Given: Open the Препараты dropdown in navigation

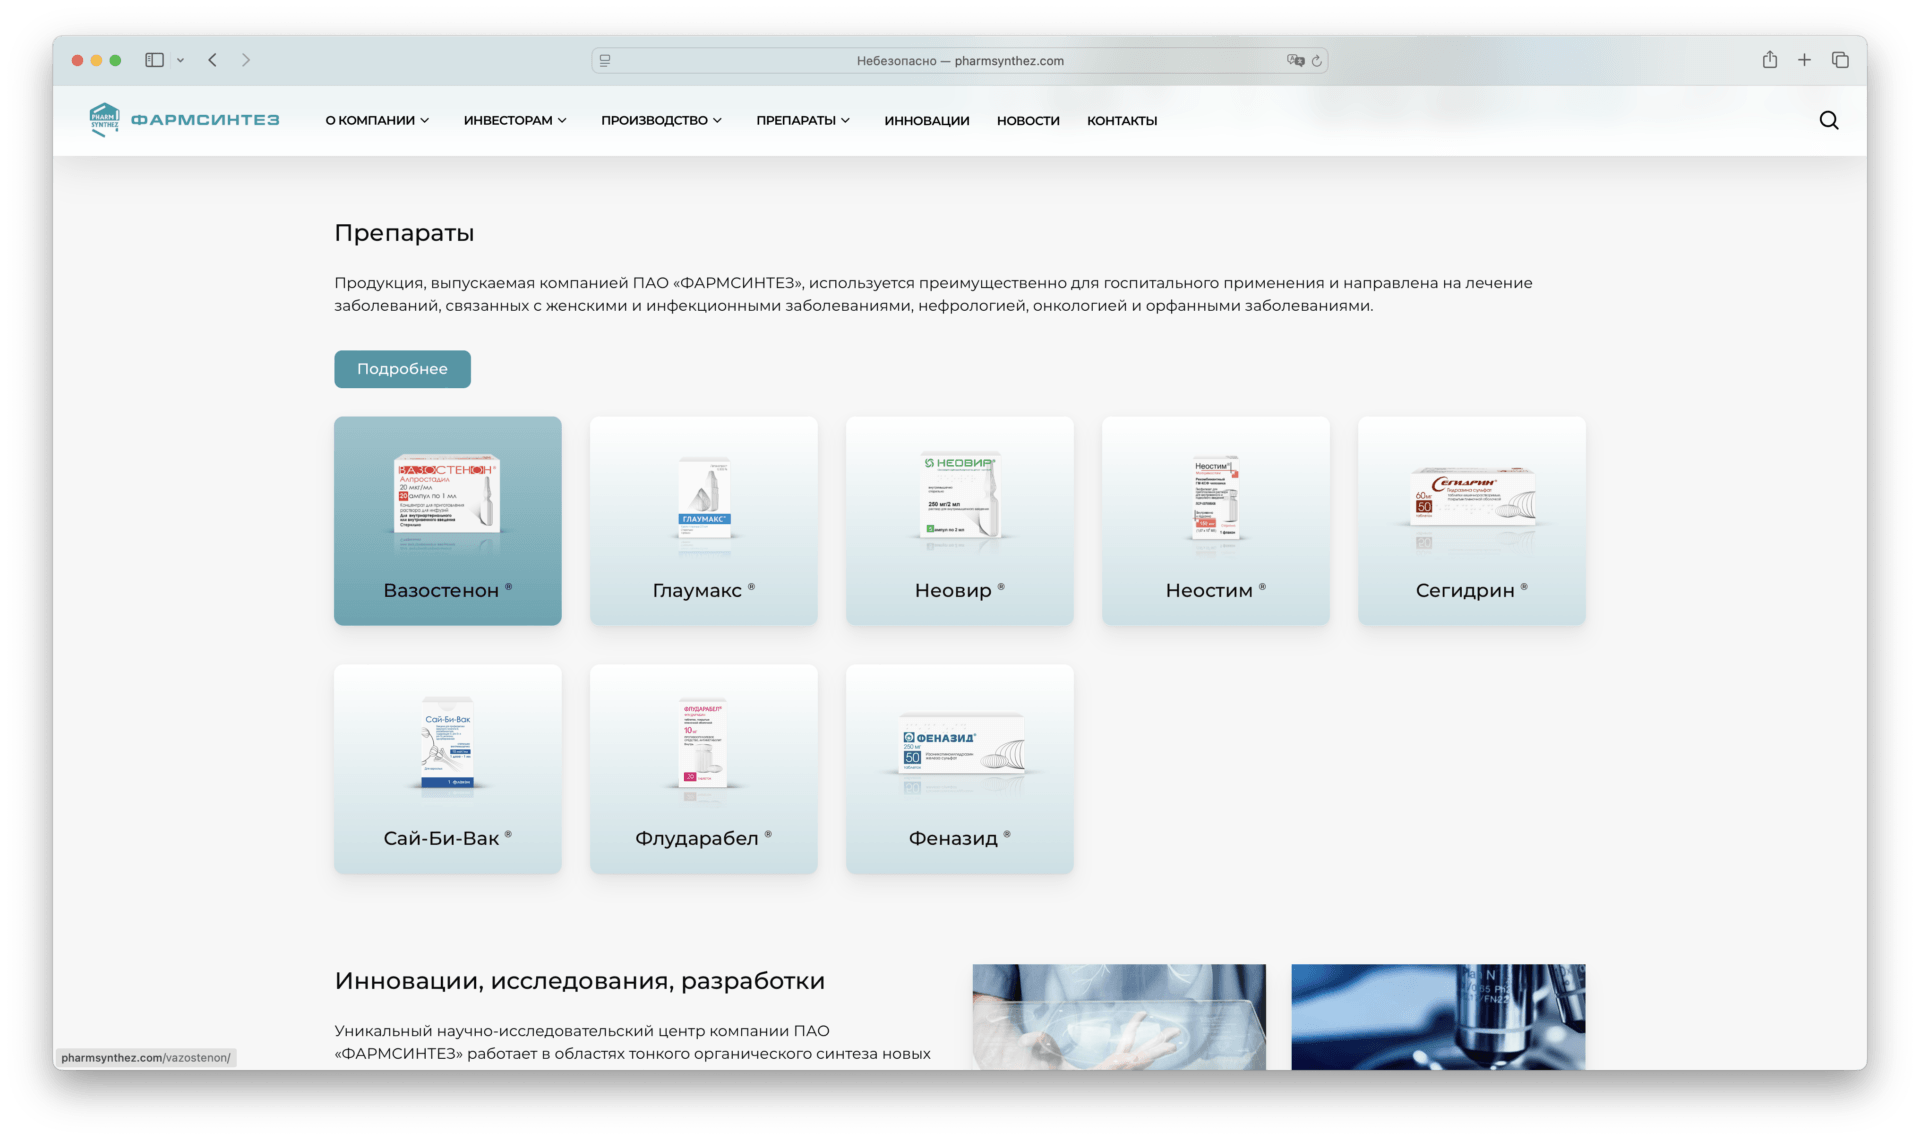Looking at the screenshot, I should click(x=803, y=120).
